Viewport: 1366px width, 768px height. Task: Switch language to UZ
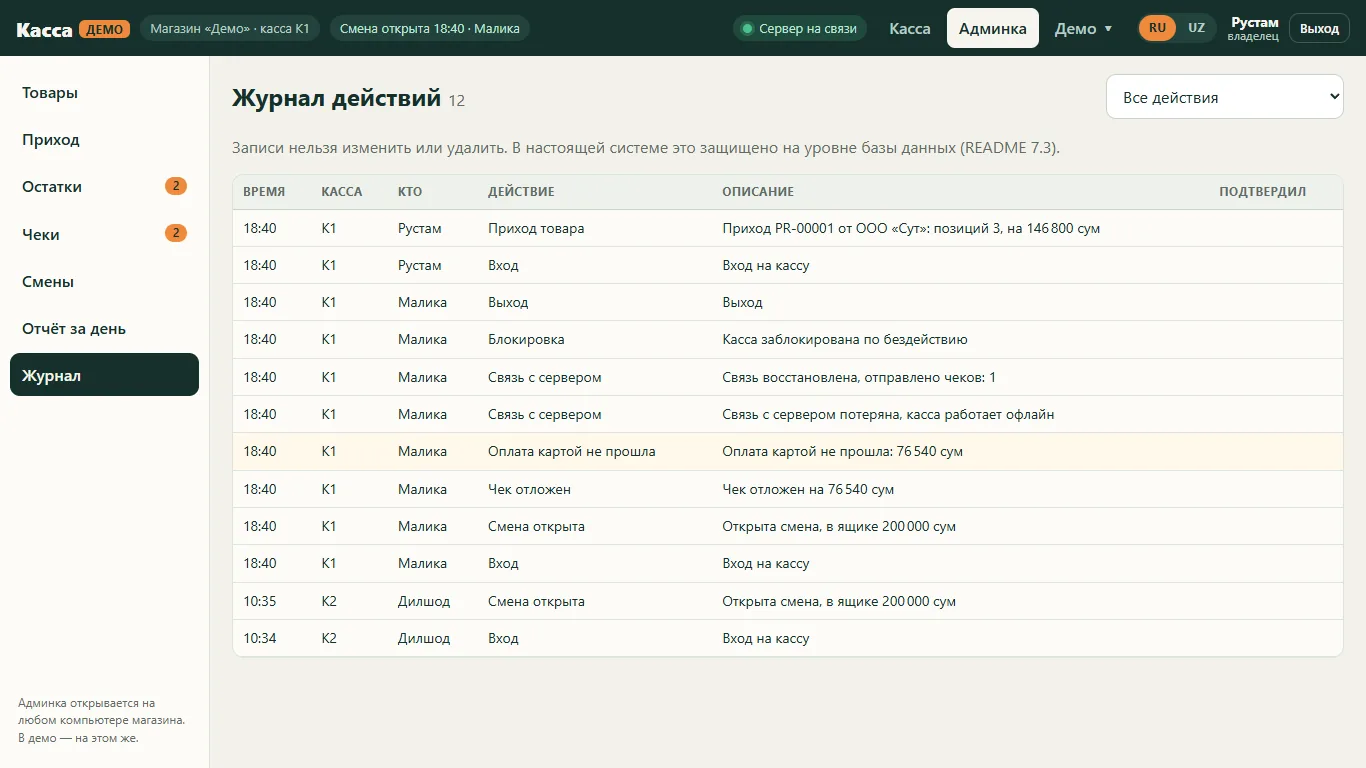(1196, 28)
